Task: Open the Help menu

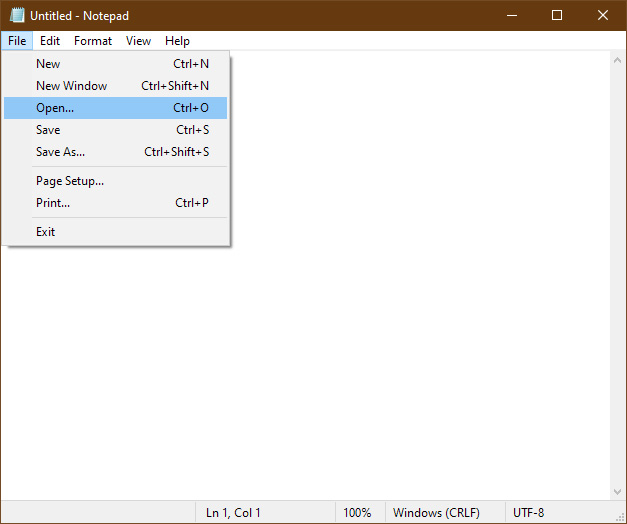Action: tap(177, 41)
